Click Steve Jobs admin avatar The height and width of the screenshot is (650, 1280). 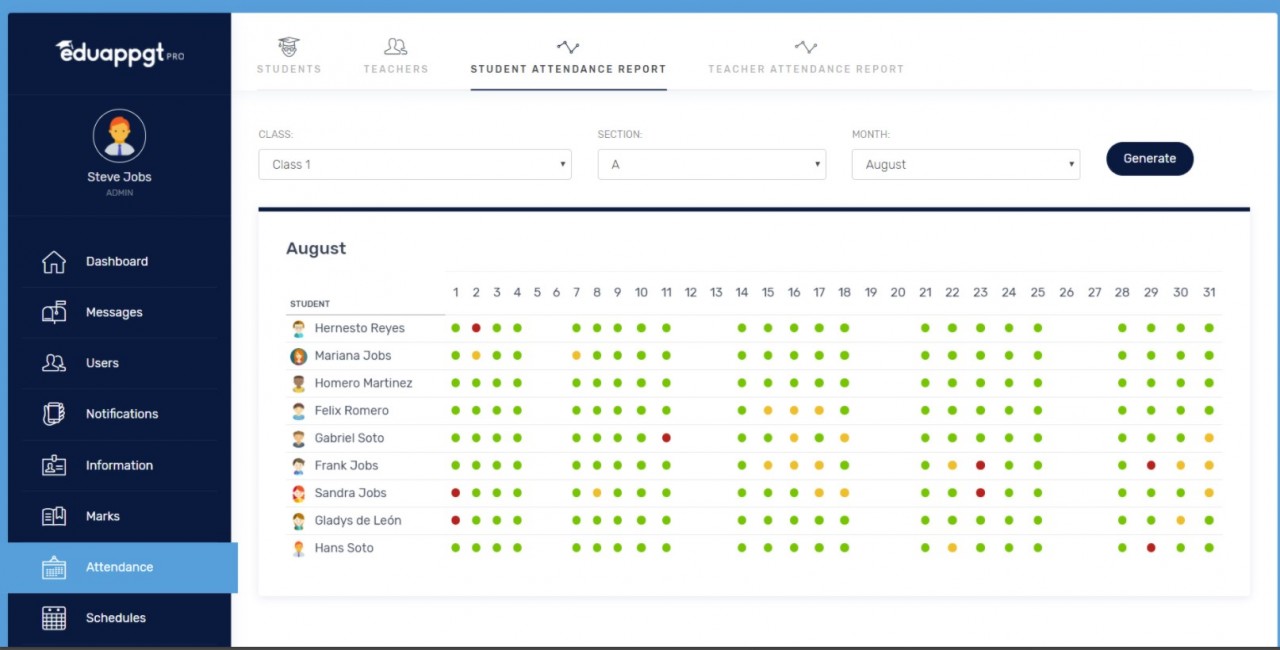[x=119, y=136]
